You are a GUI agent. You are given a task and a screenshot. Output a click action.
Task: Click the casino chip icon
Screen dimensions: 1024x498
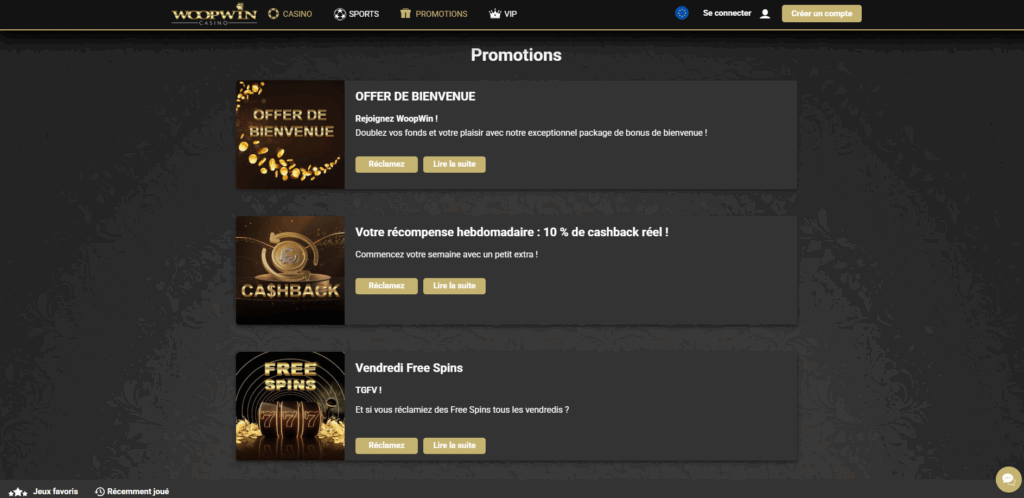tap(274, 14)
